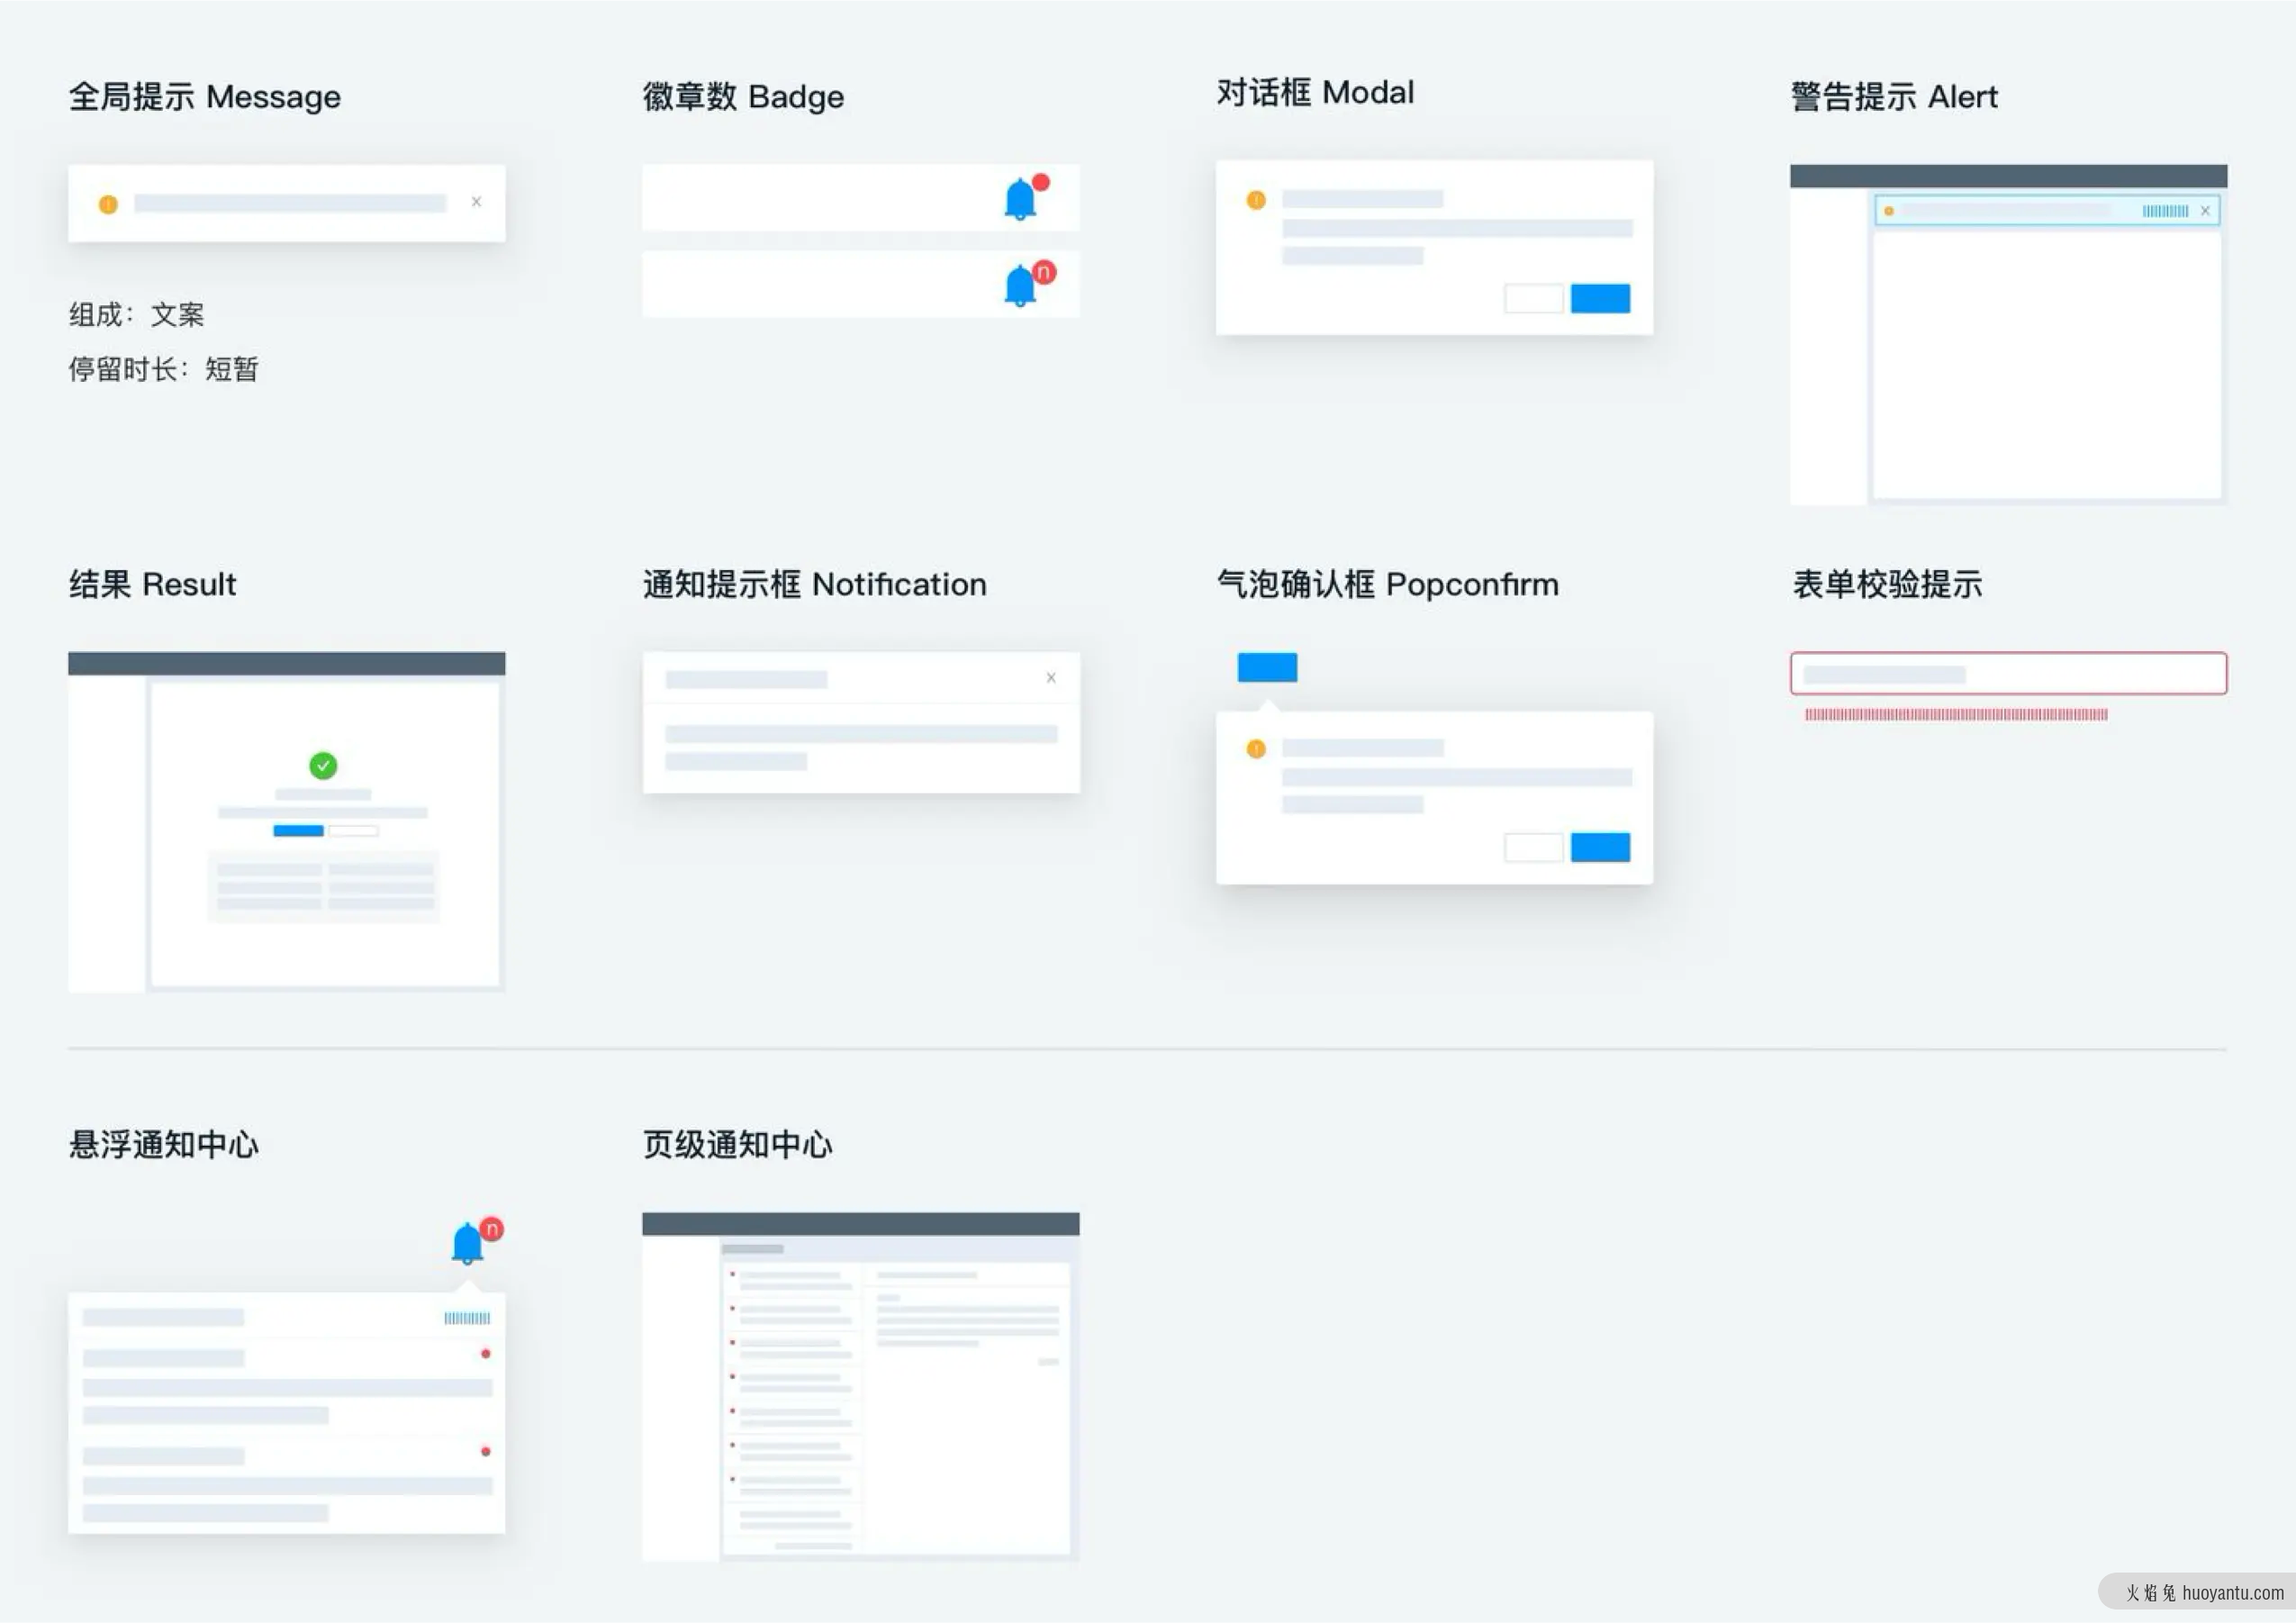Click the blue trigger button above Popconfirm bubble
This screenshot has height=1623, width=2296.
pyautogui.click(x=1267, y=667)
